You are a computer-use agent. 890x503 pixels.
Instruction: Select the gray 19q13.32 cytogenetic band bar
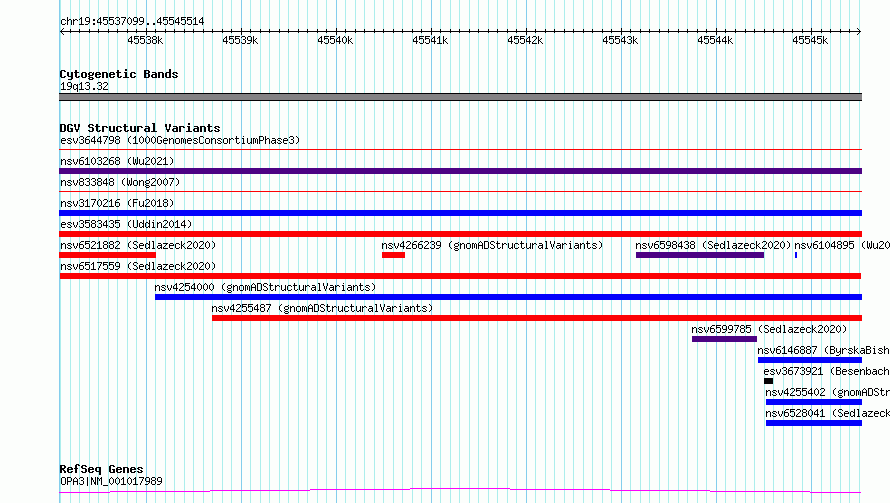click(x=460, y=97)
